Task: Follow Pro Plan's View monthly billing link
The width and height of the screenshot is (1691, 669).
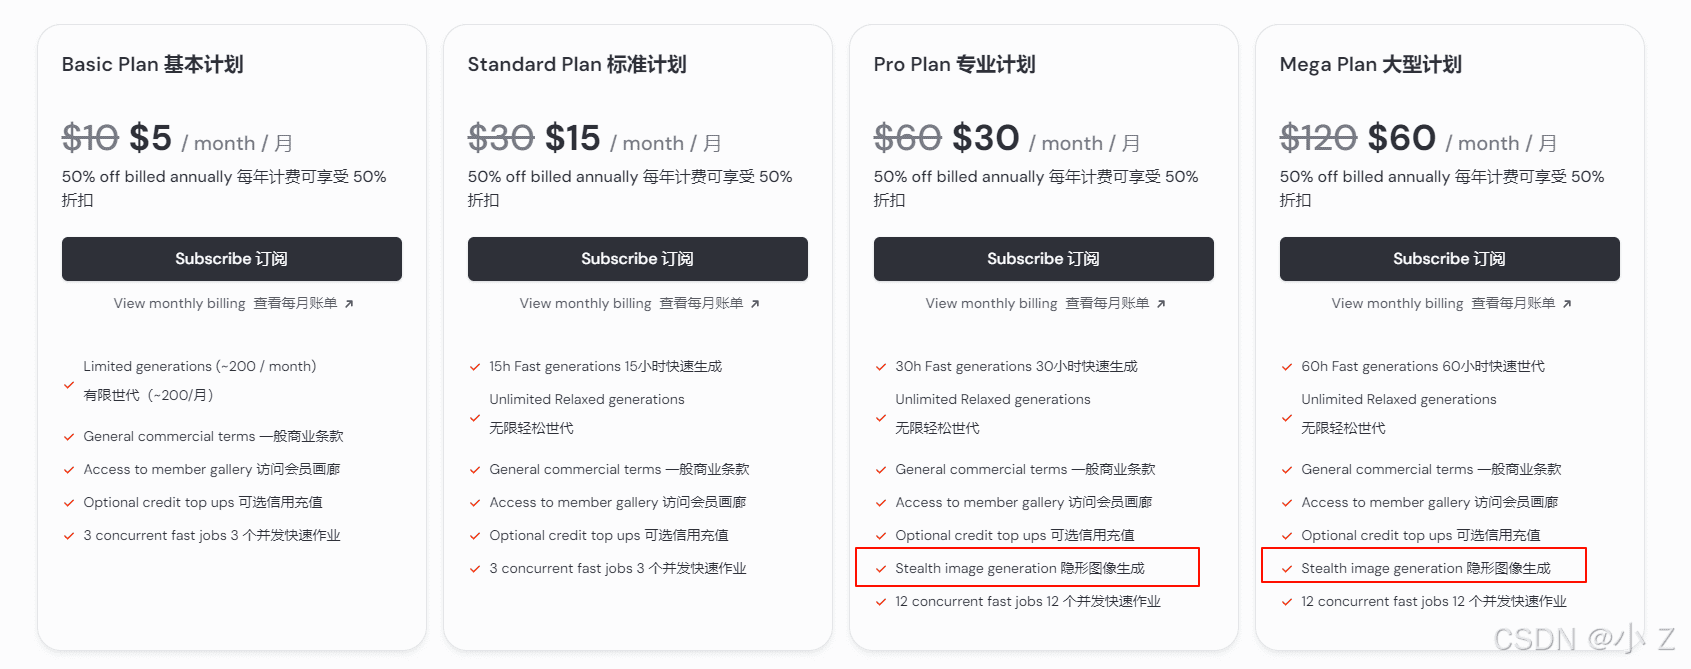Action: click(x=1045, y=303)
